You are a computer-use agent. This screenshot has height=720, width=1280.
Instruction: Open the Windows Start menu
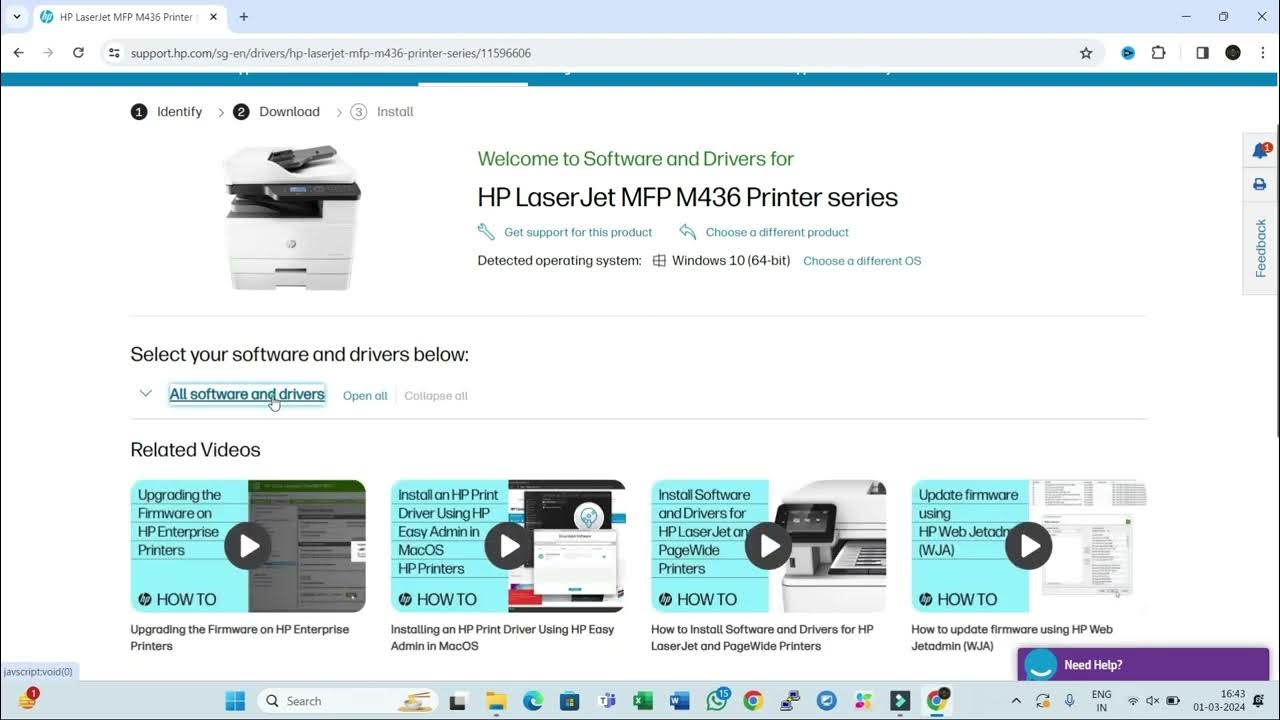235,701
